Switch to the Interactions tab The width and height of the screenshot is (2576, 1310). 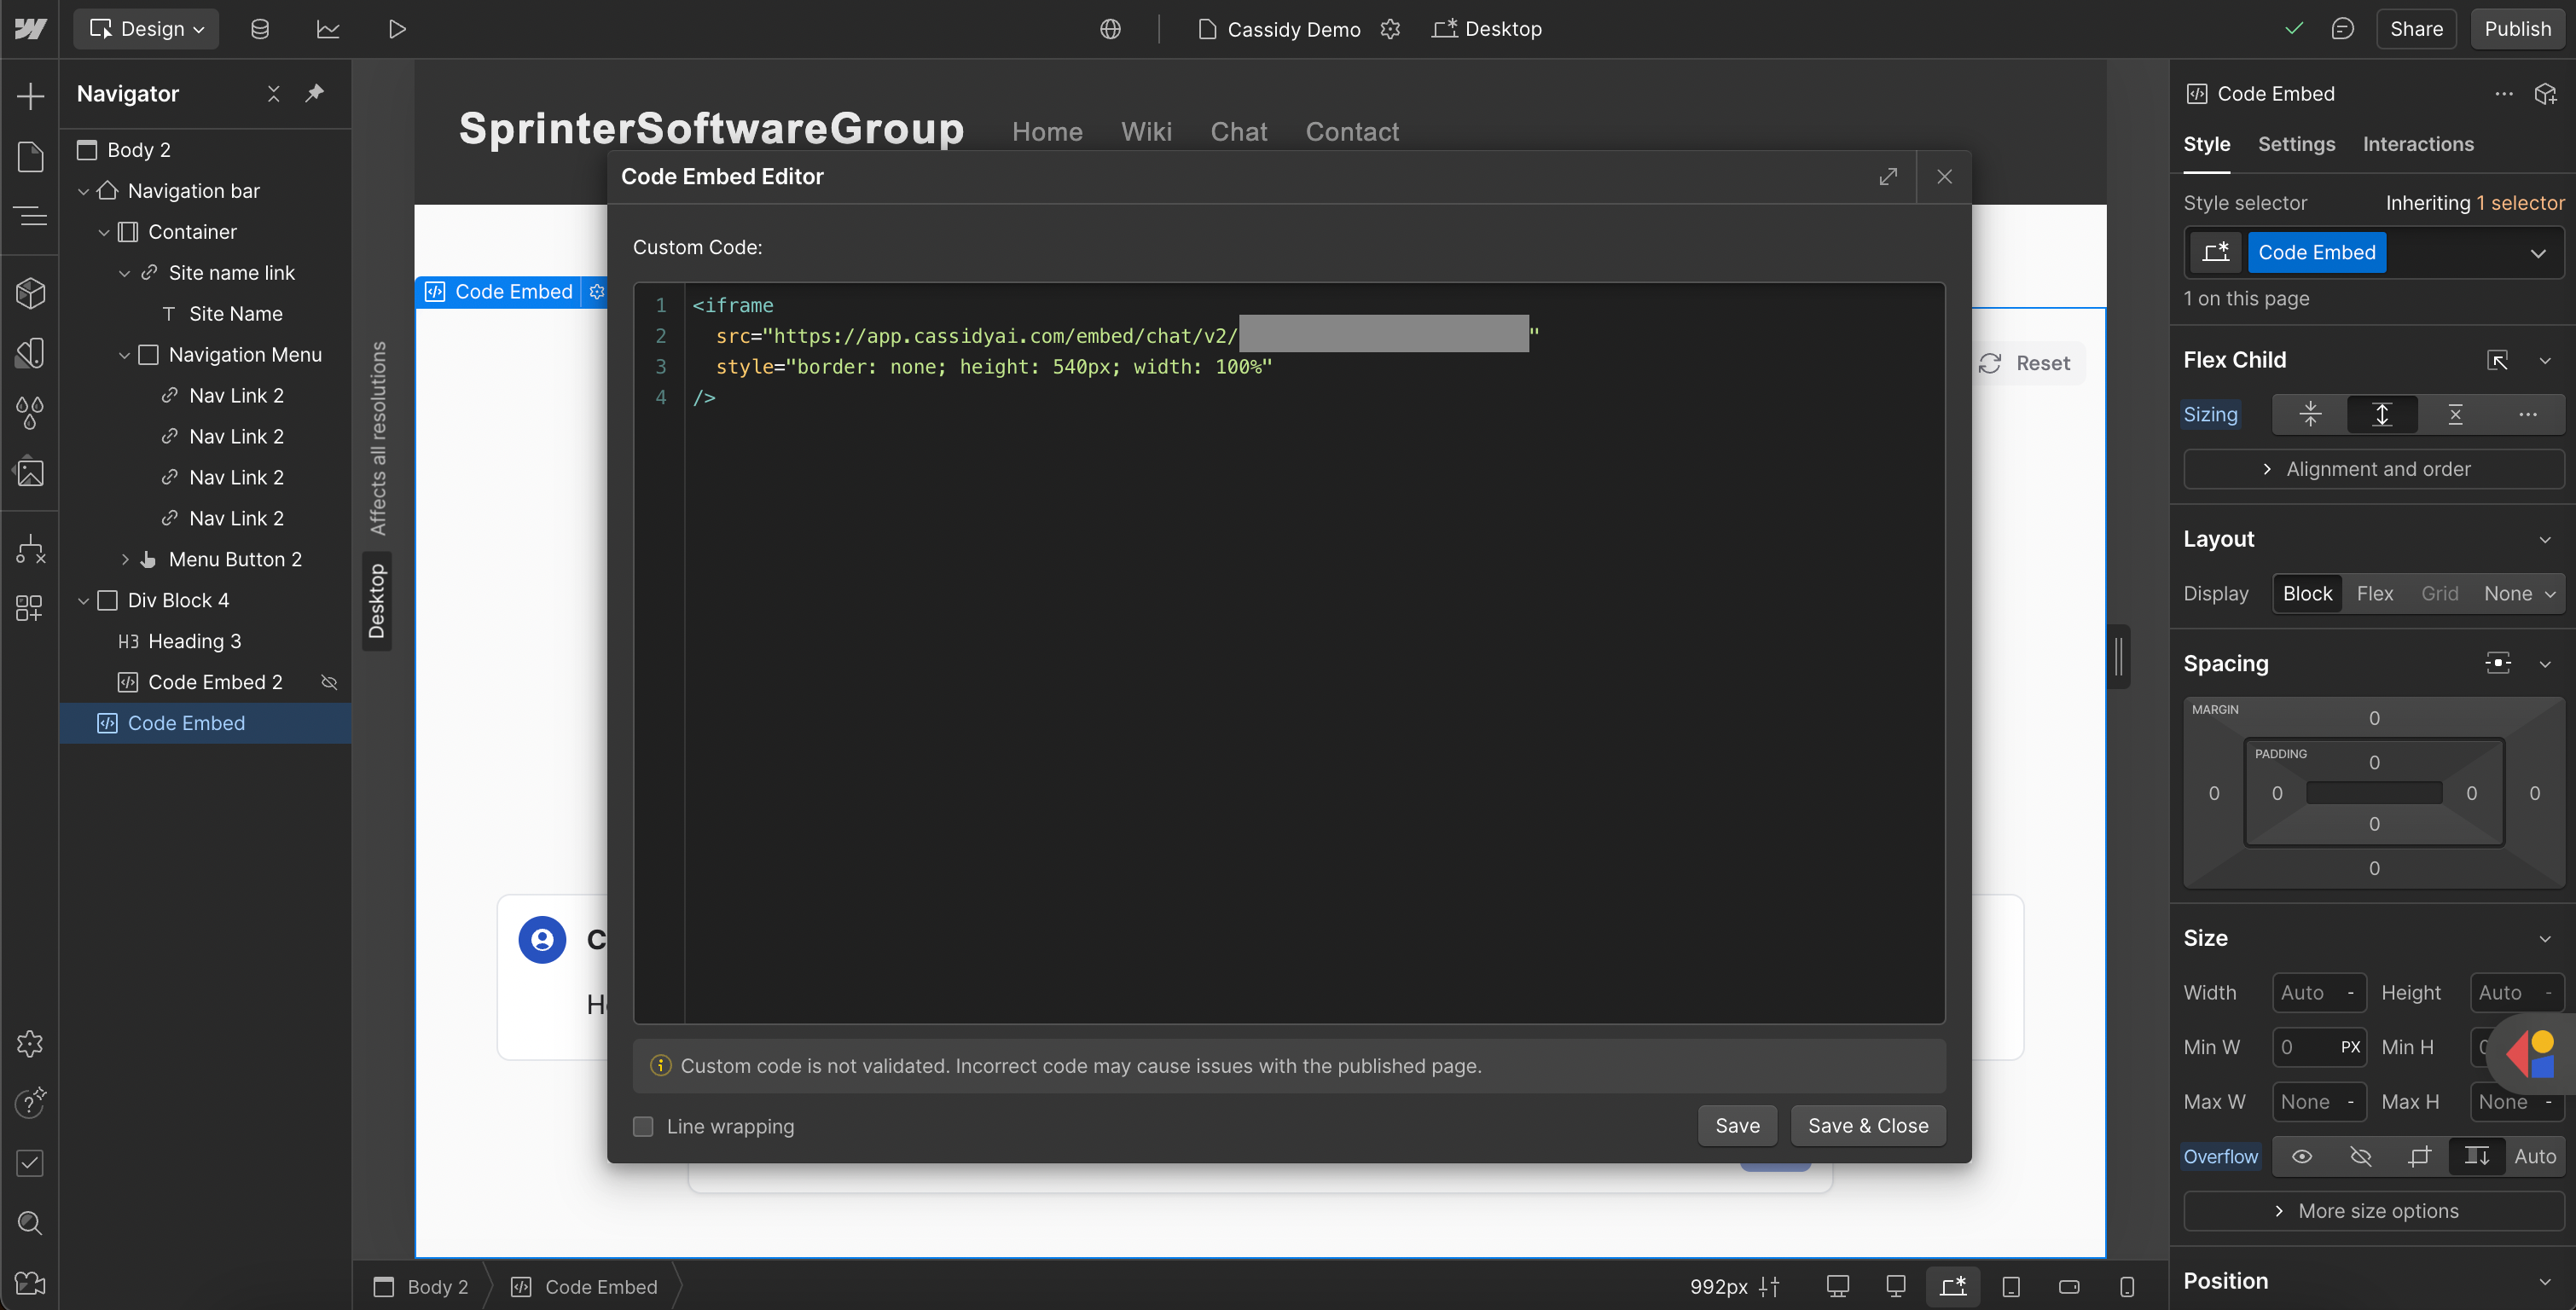point(2417,144)
